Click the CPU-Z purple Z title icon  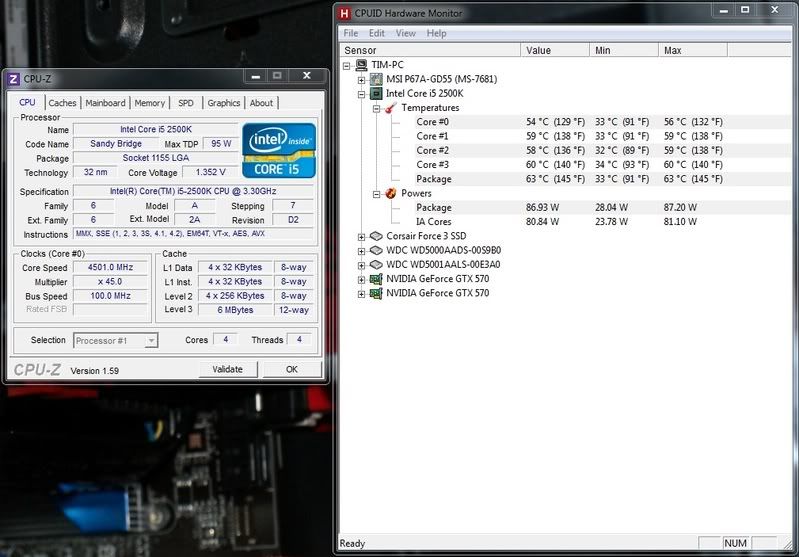point(14,79)
